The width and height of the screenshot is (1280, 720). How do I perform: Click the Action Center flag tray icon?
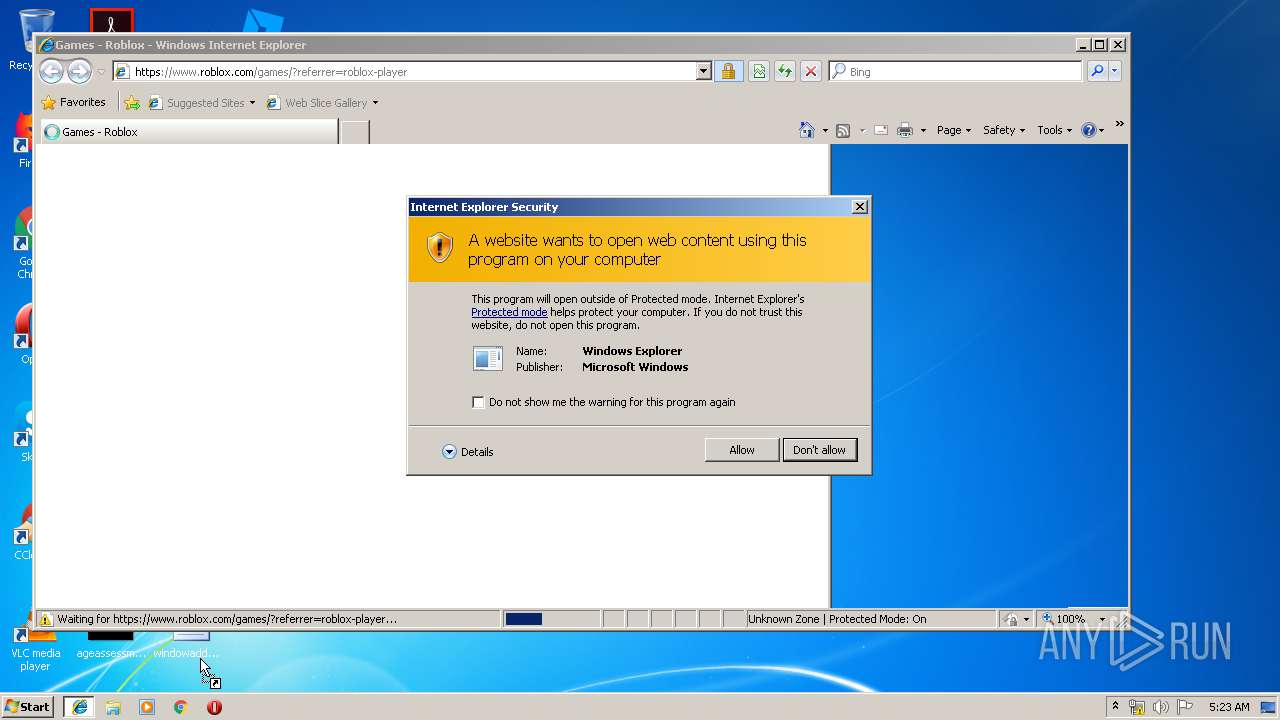tap(1184, 707)
